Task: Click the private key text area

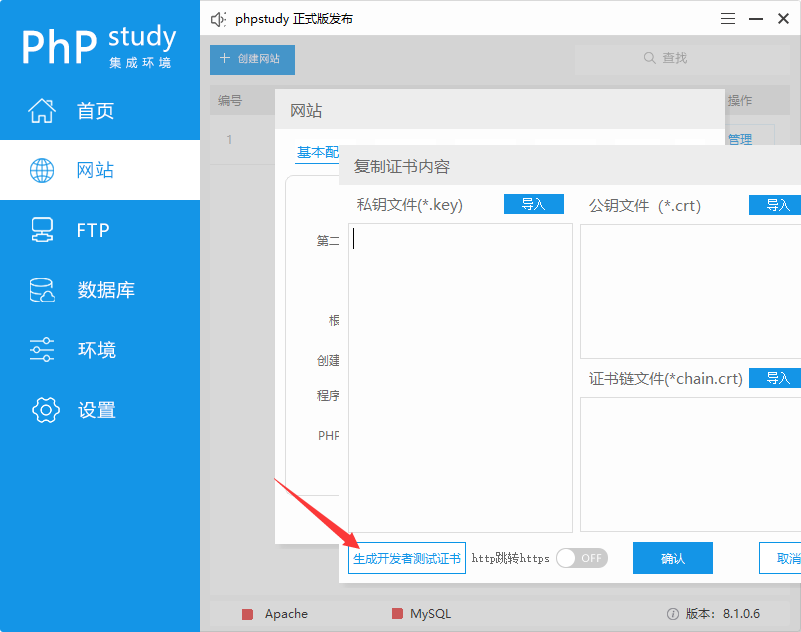Action: (460, 378)
